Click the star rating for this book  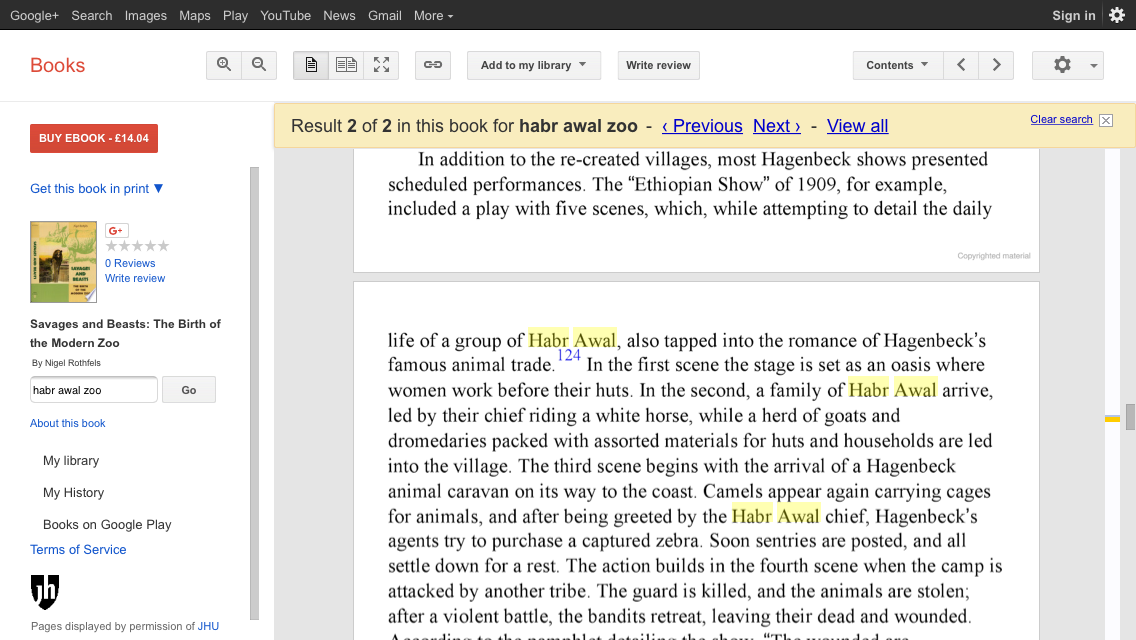[x=137, y=246]
